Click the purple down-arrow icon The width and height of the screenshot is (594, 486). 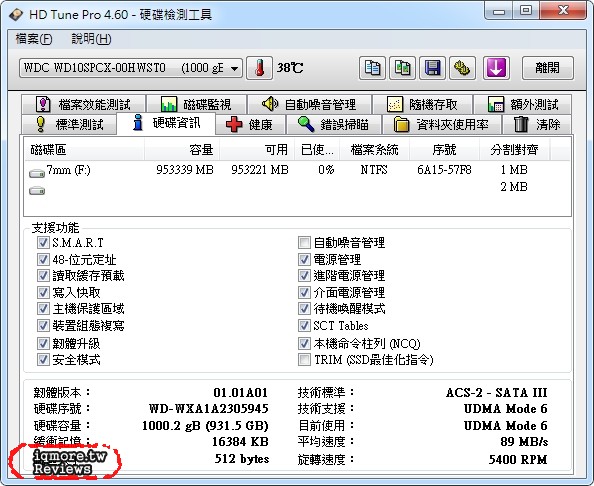pos(496,68)
